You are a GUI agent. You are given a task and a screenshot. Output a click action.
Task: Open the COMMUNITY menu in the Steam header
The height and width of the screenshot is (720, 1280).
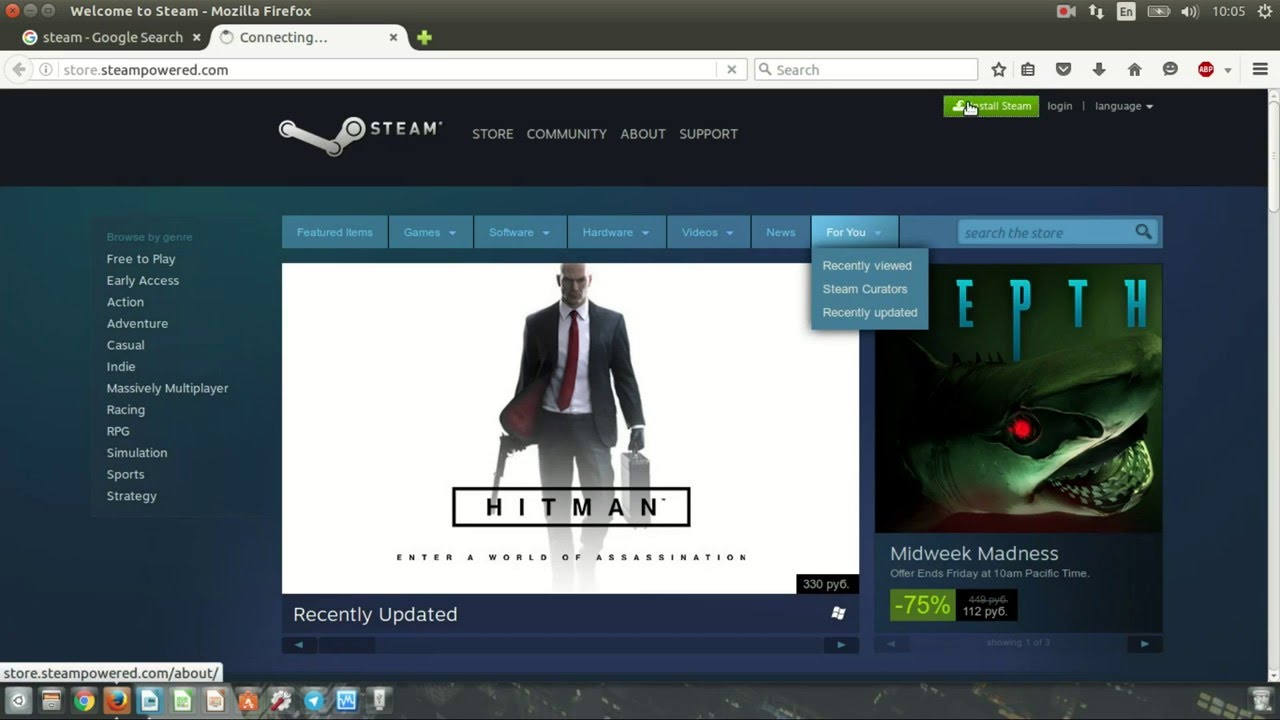(567, 134)
